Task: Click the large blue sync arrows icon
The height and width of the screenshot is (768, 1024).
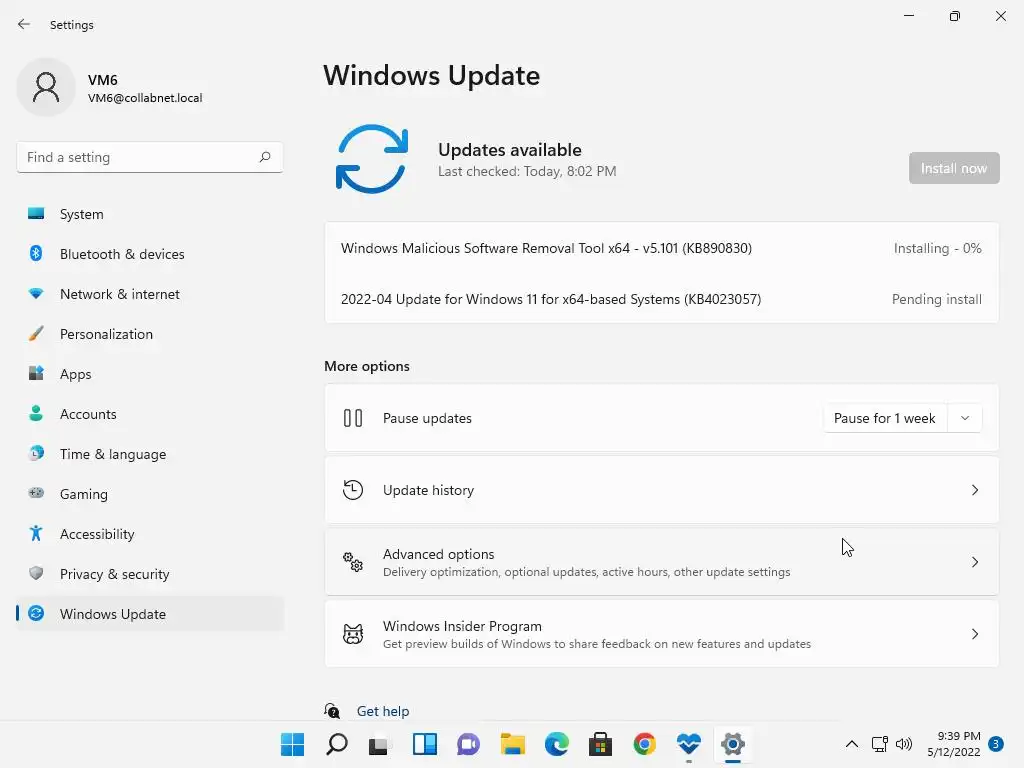Action: pyautogui.click(x=372, y=159)
